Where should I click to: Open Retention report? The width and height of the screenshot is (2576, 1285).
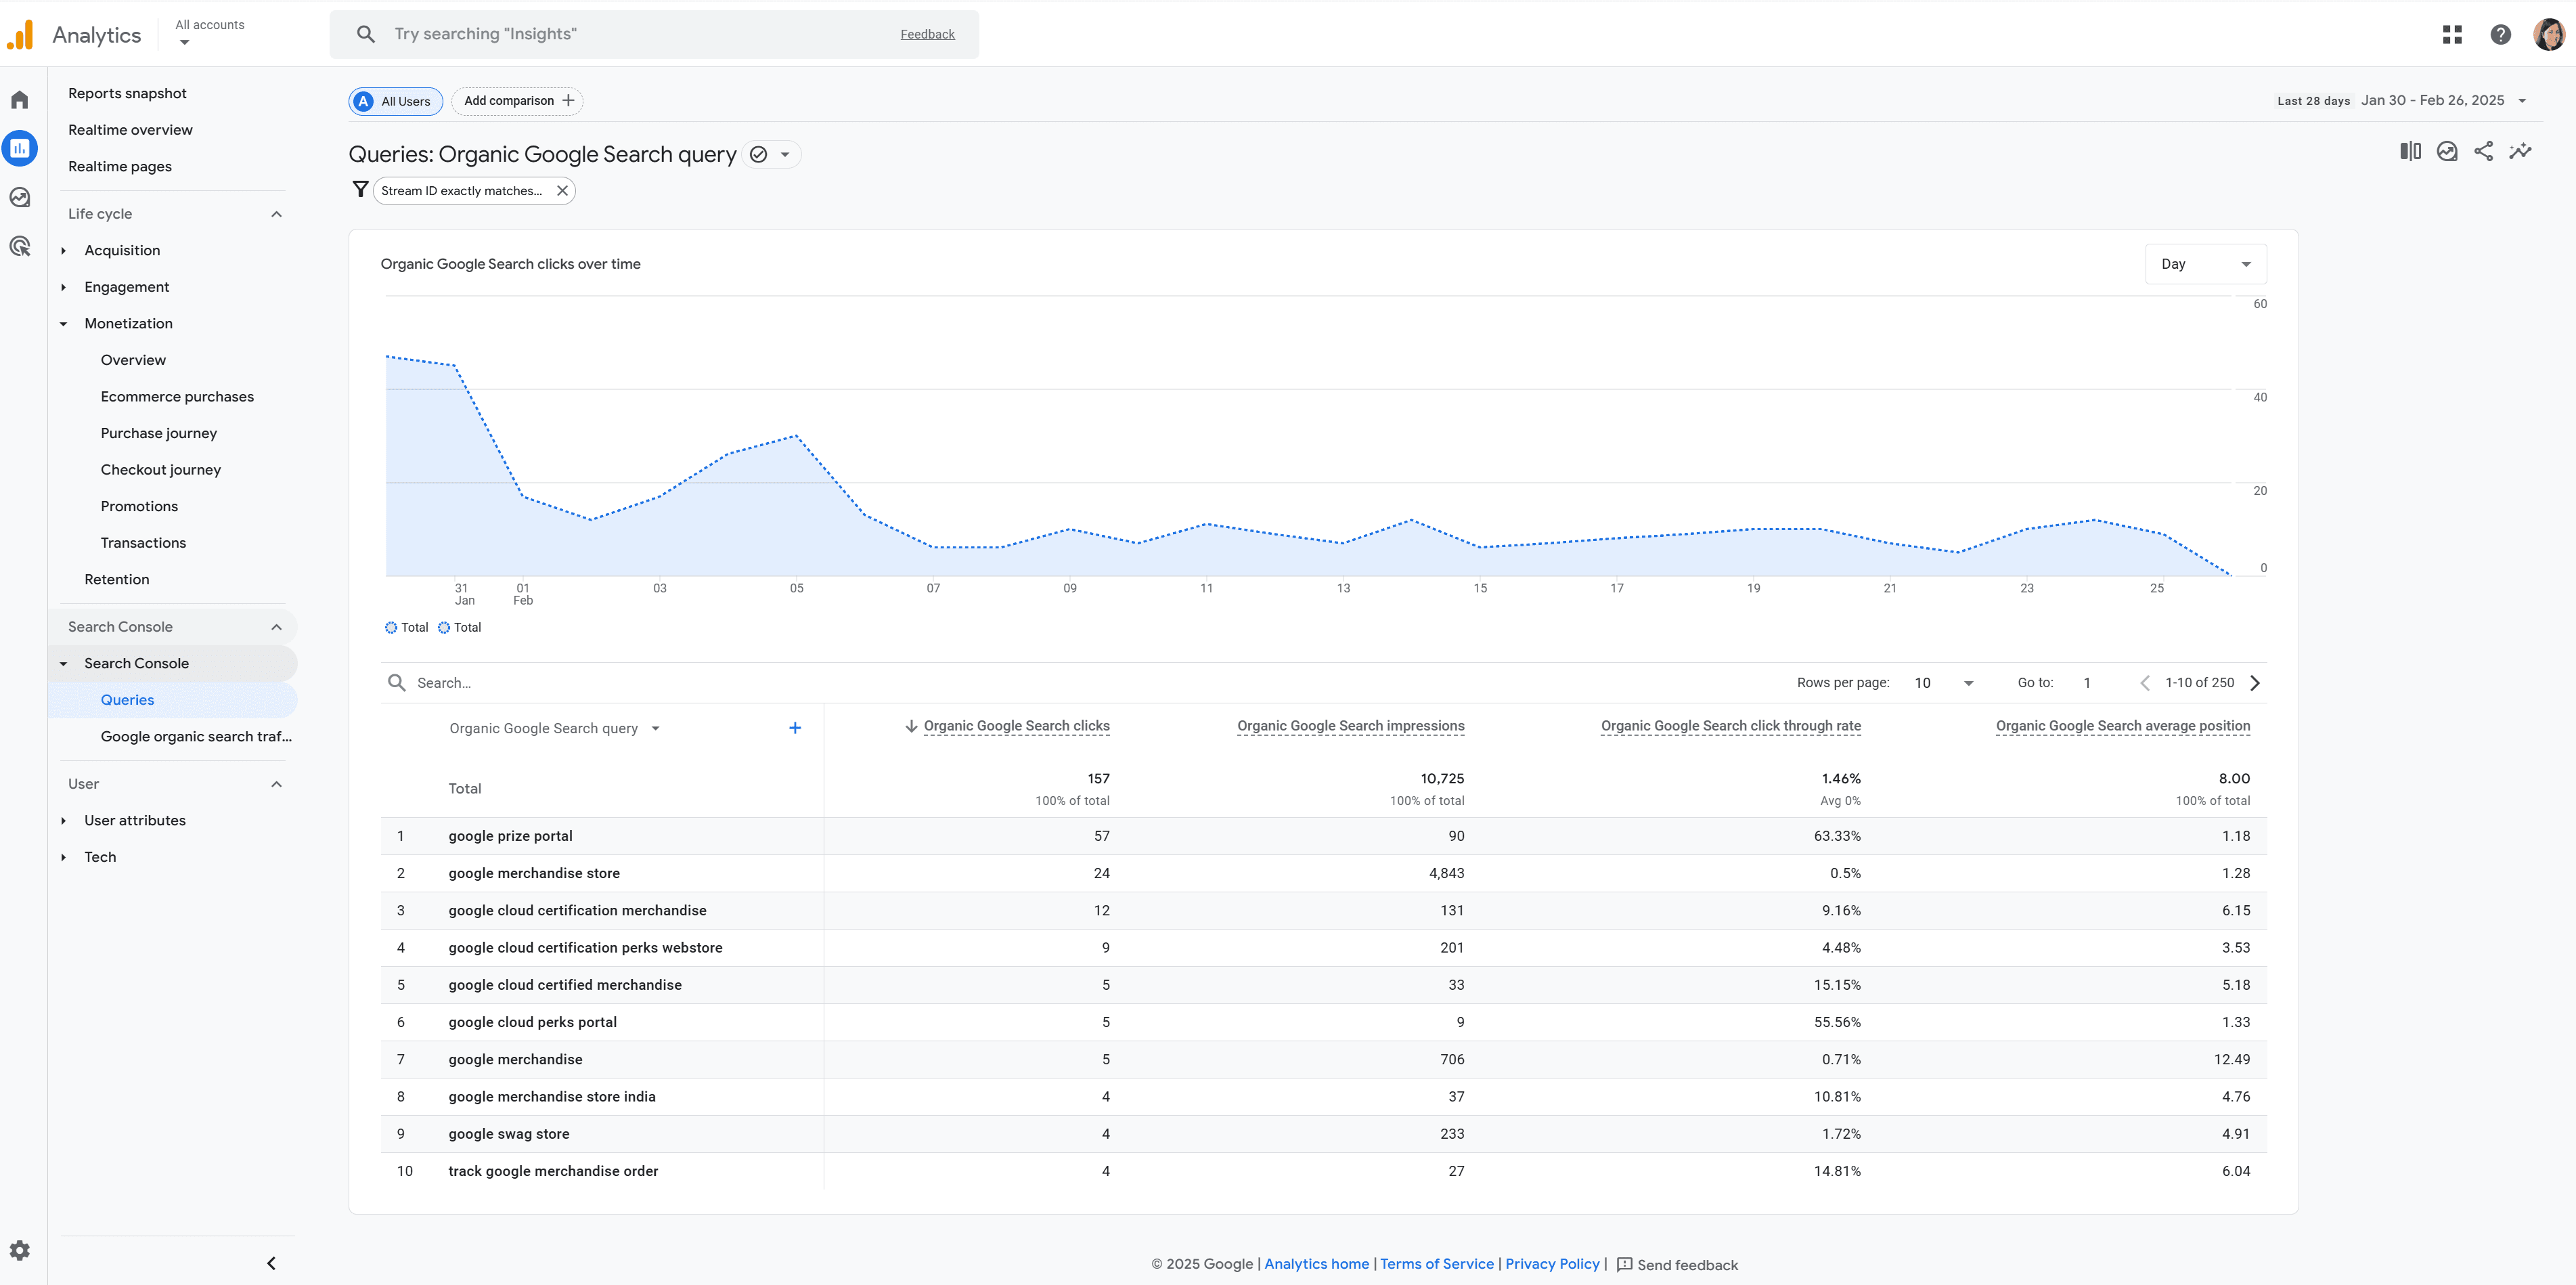117,579
